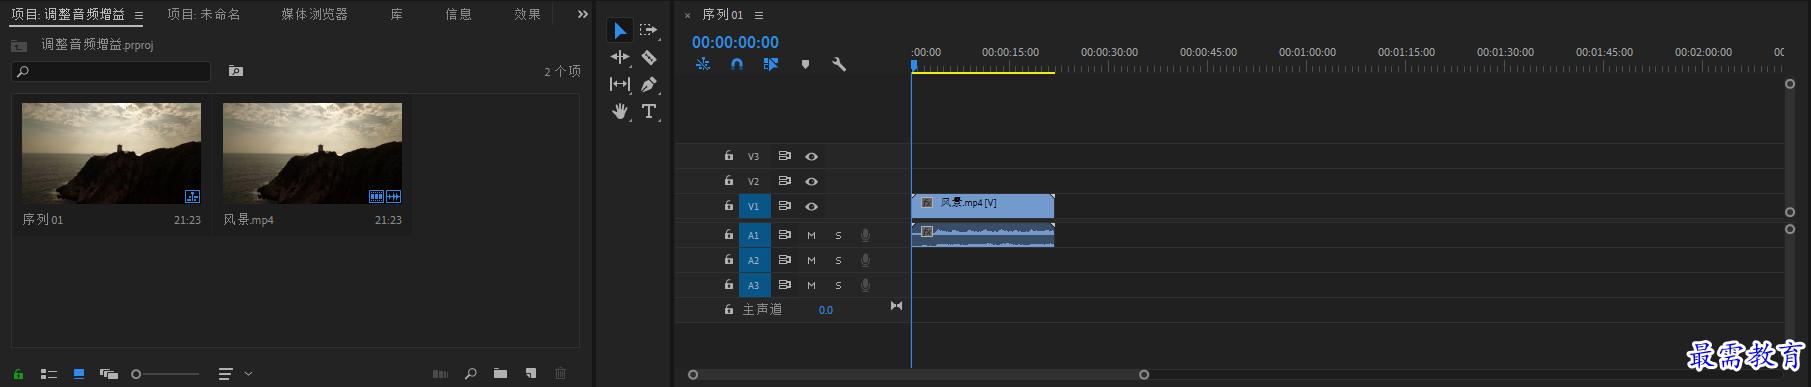Select the Track Select Forward tool
The image size is (1811, 387).
(x=648, y=31)
